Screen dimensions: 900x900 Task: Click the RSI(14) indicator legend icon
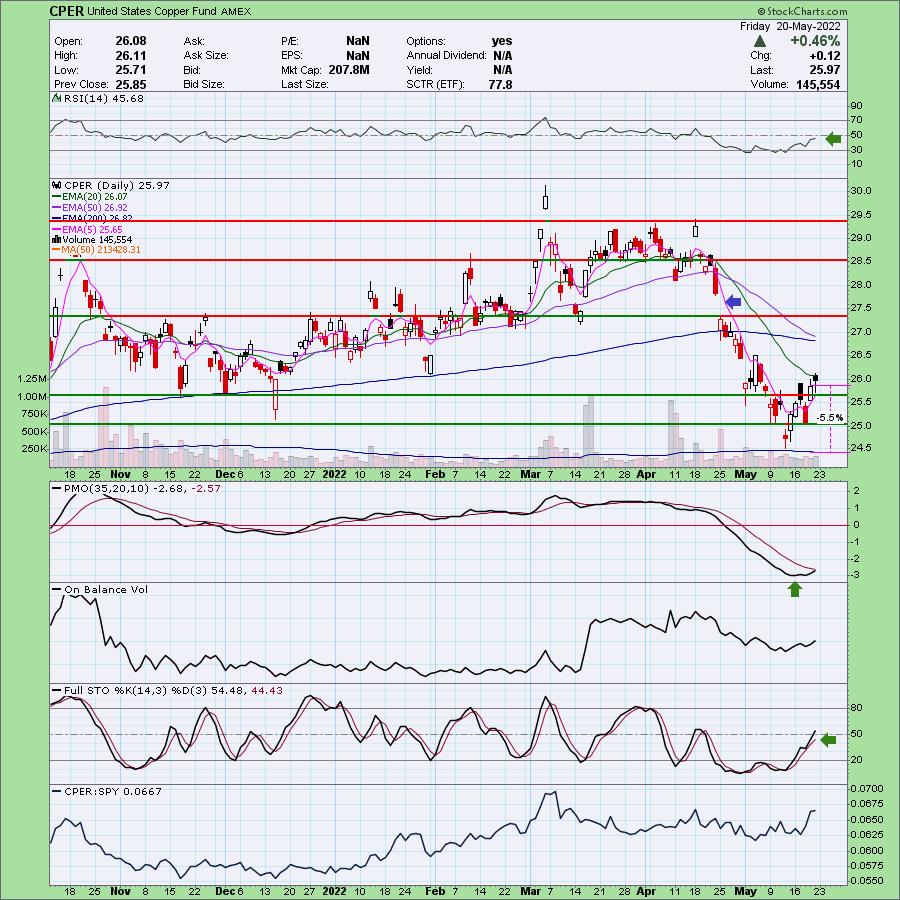[x=57, y=98]
